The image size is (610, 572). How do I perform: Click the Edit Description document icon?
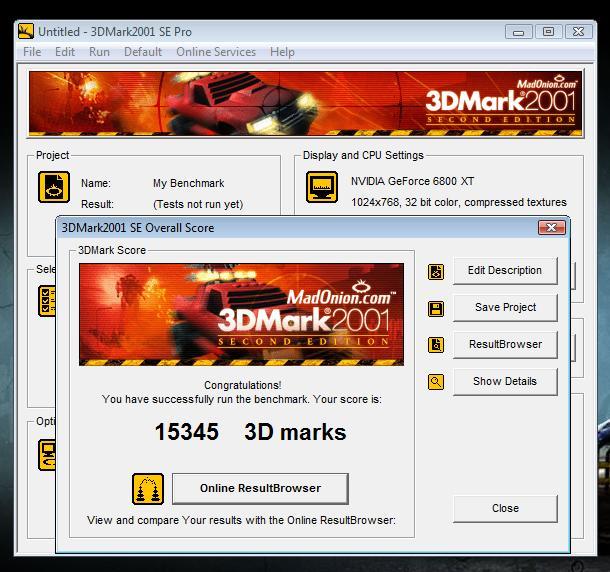tap(436, 272)
